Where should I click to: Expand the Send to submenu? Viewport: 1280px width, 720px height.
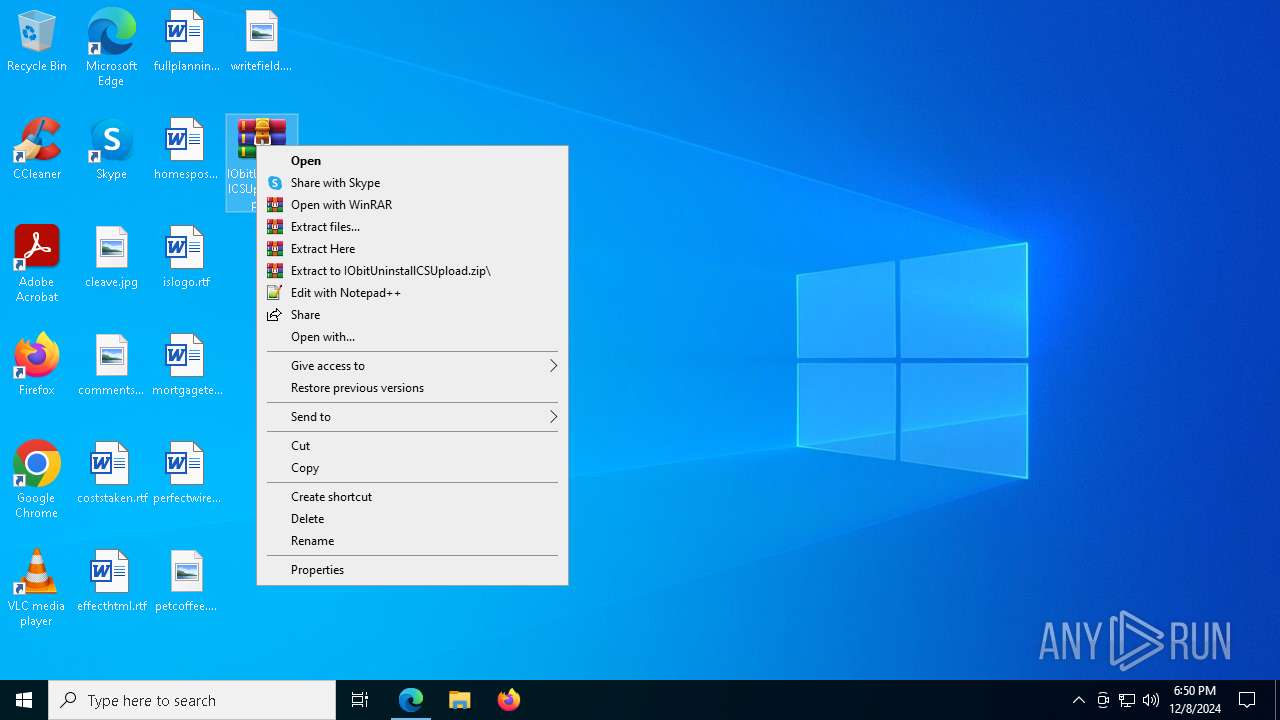click(x=412, y=417)
